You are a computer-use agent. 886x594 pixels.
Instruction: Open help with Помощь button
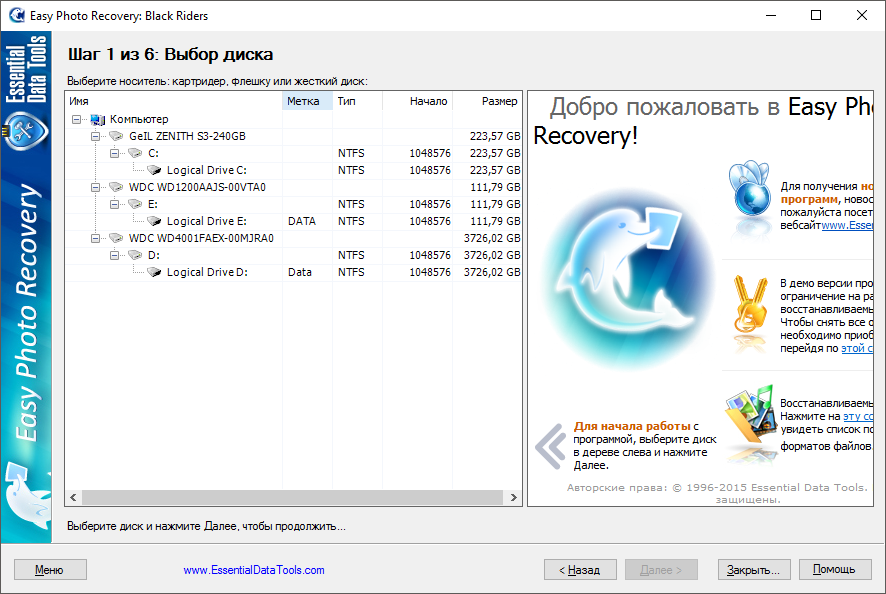coord(835,570)
